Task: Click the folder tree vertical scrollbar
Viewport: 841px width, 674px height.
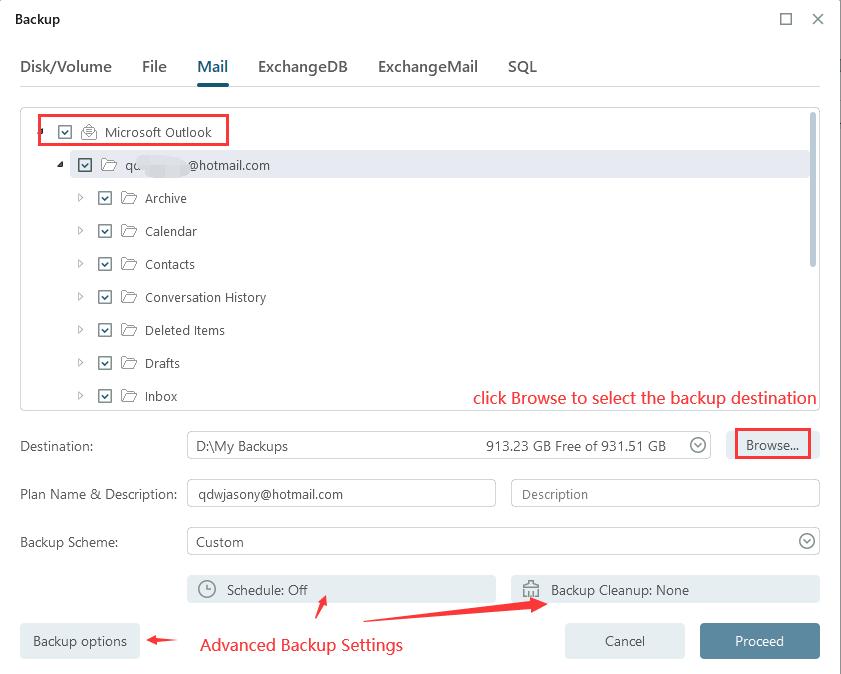Action: coord(813,190)
